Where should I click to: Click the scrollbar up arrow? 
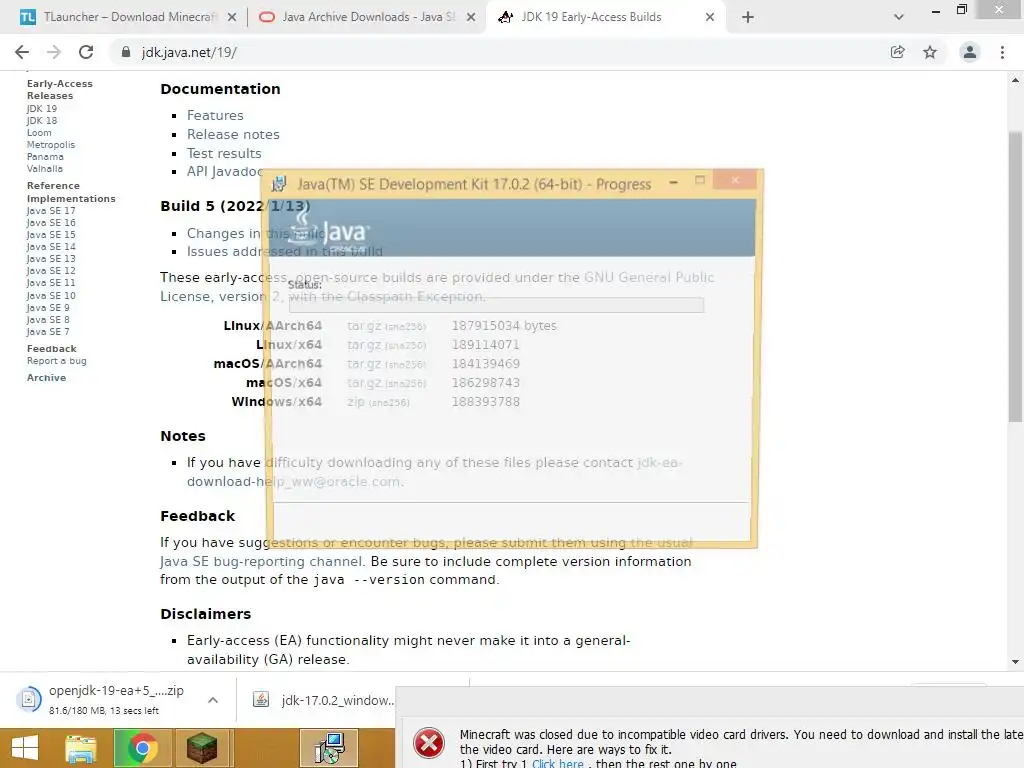click(1015, 80)
